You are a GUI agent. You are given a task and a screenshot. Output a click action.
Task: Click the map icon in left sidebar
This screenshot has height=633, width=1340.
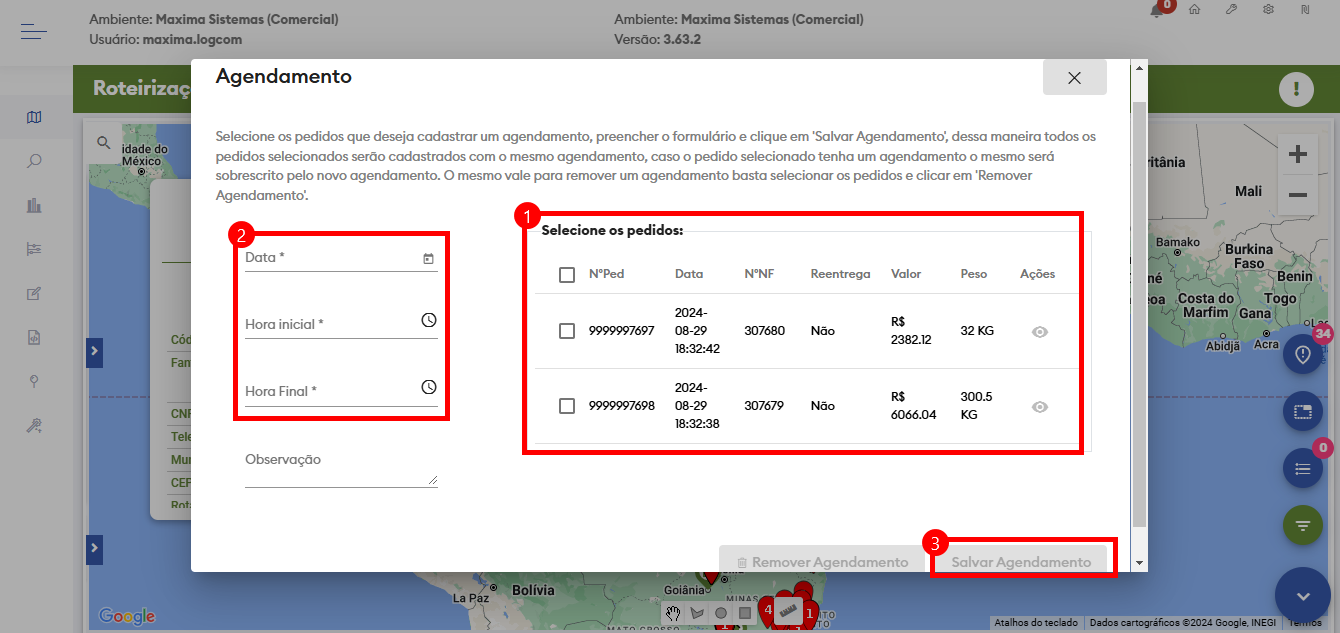click(35, 117)
